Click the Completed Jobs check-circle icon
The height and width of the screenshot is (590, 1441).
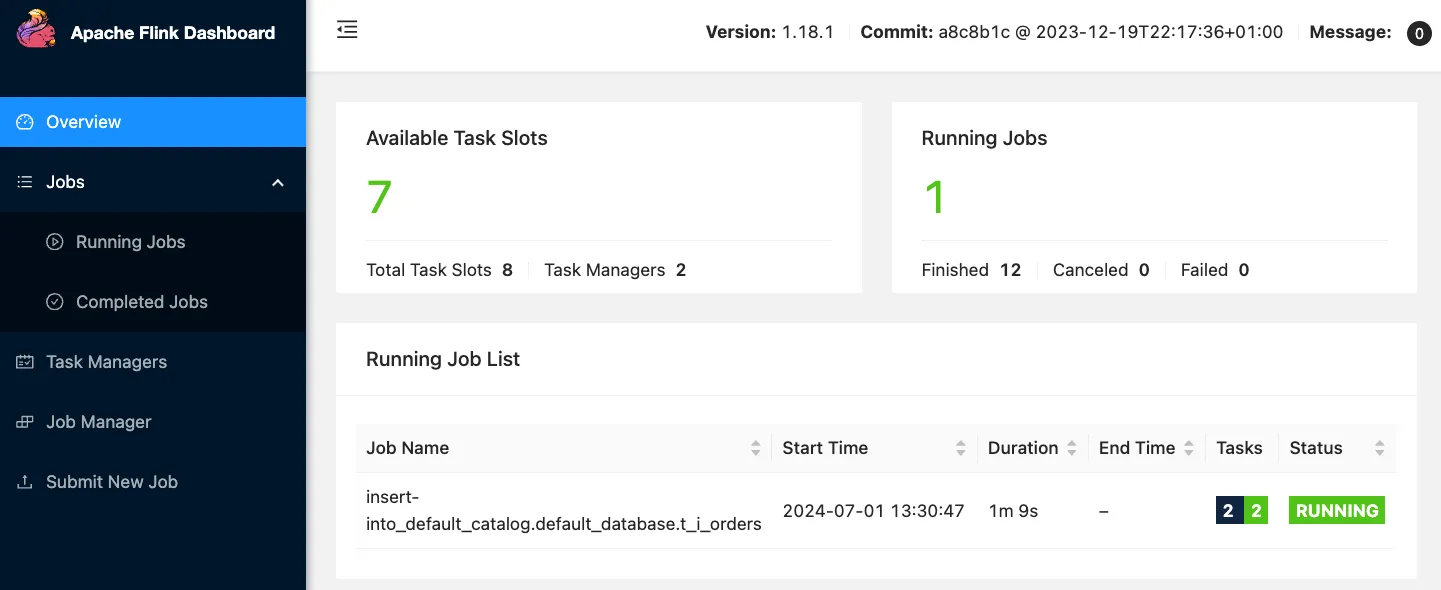coord(56,302)
